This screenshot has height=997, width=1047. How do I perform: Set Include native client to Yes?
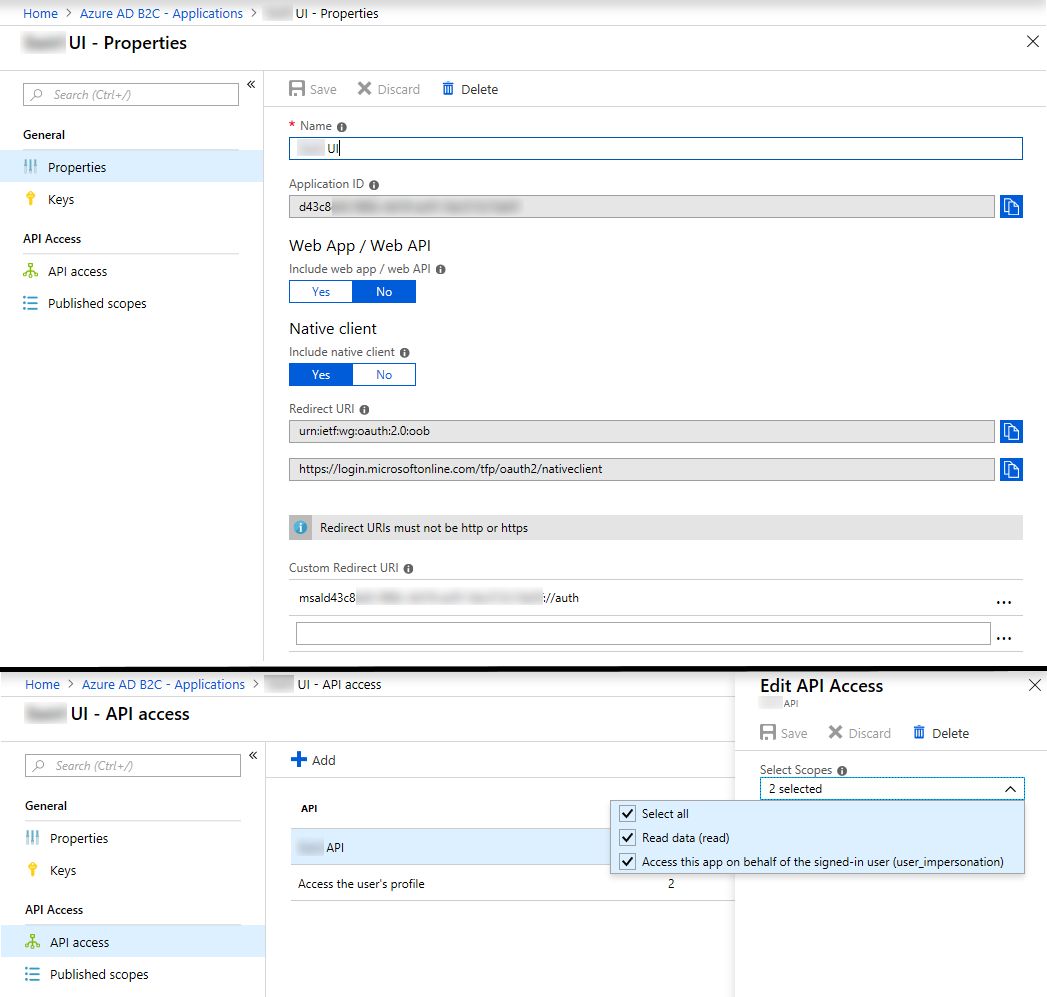321,375
